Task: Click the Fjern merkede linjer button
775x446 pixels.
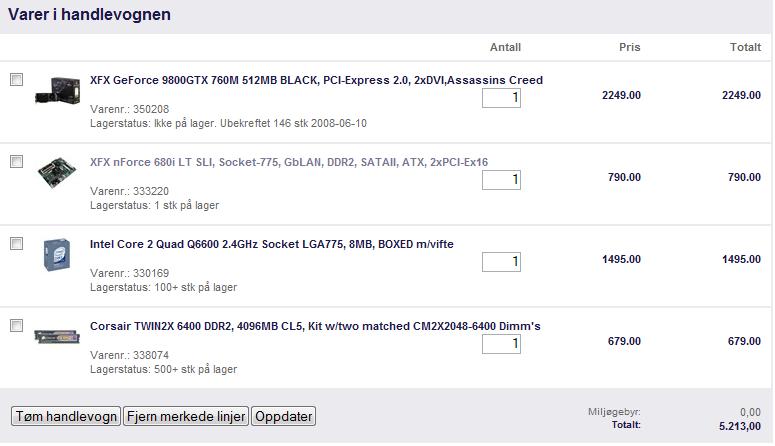Action: (186, 416)
